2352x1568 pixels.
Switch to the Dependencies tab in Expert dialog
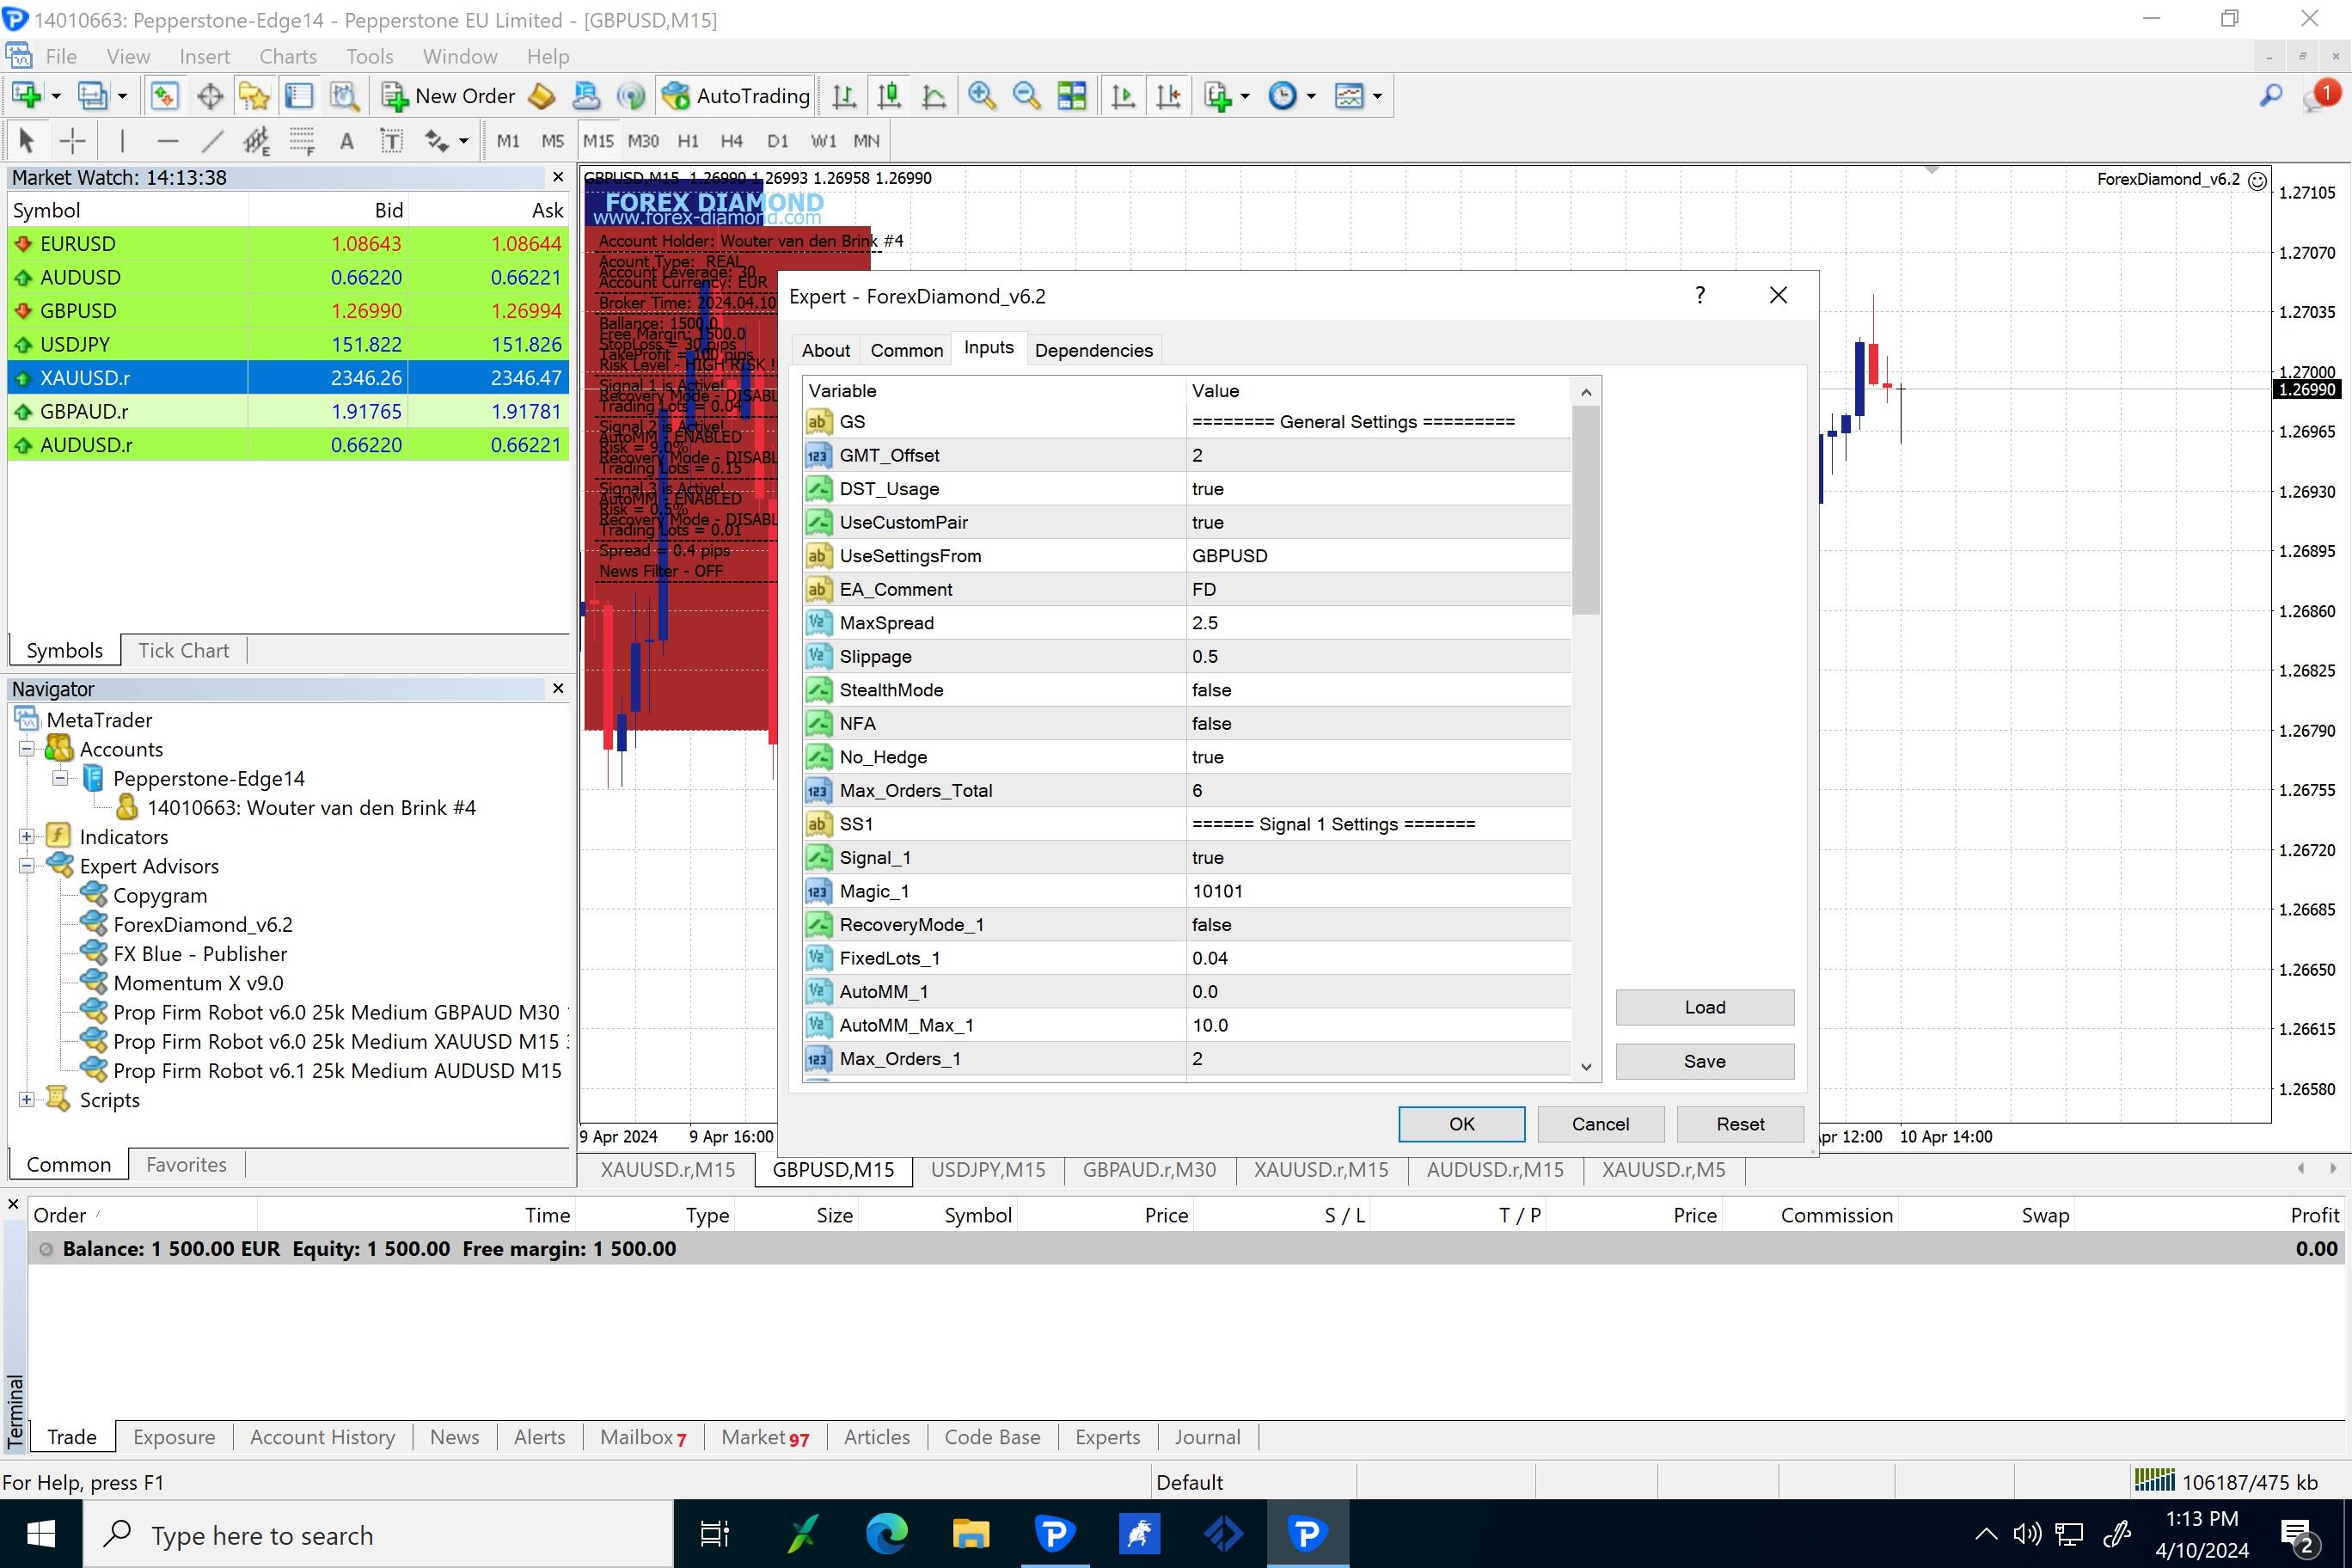[1093, 350]
